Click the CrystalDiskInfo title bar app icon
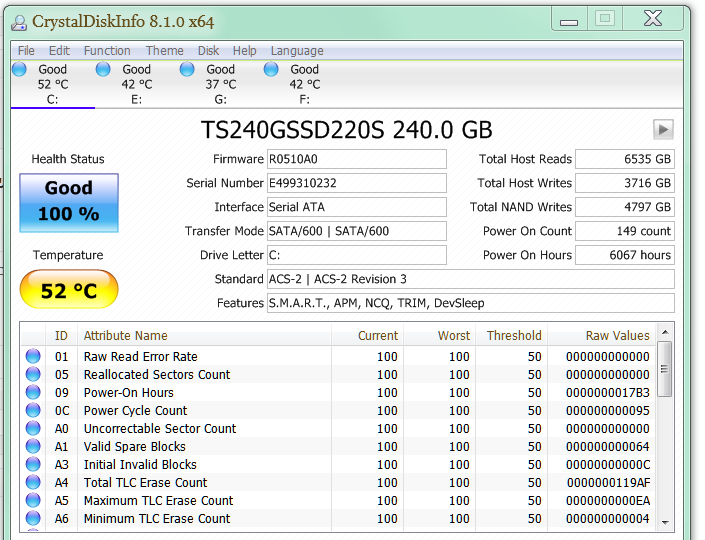The height and width of the screenshot is (540, 705). click(19, 22)
